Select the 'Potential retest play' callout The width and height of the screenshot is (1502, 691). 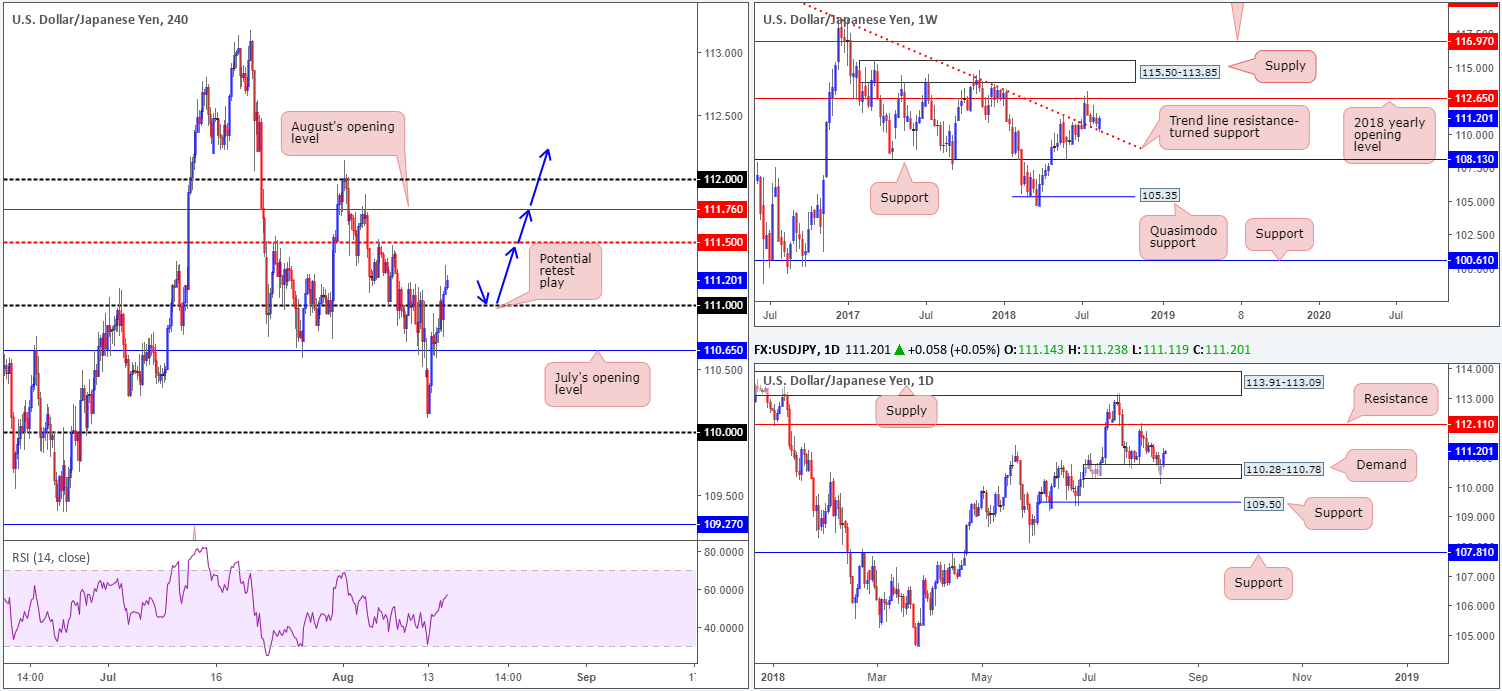point(565,272)
